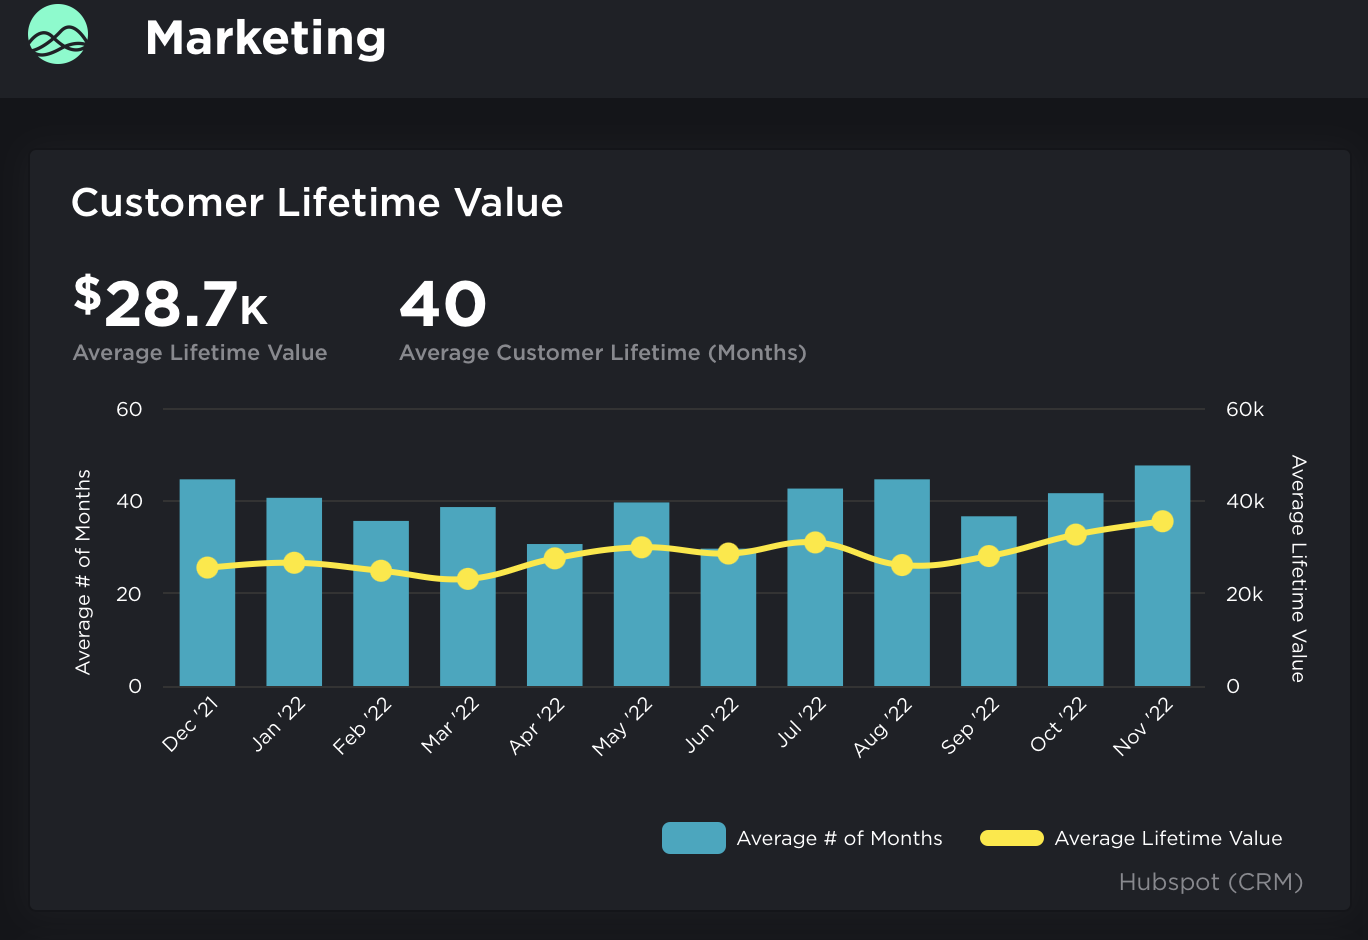The width and height of the screenshot is (1368, 940).
Task: Toggle the Average # of Months series visibility
Action: pyautogui.click(x=839, y=838)
